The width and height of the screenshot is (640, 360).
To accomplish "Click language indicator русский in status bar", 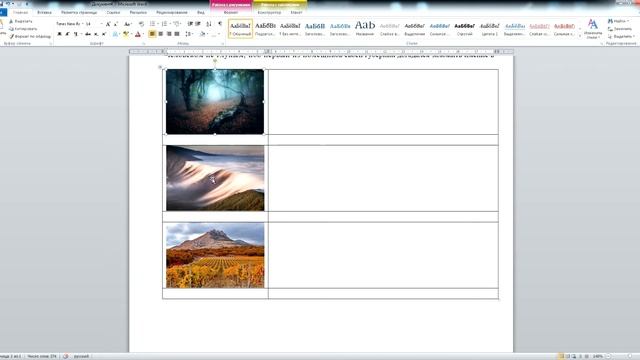I will coord(81,356).
